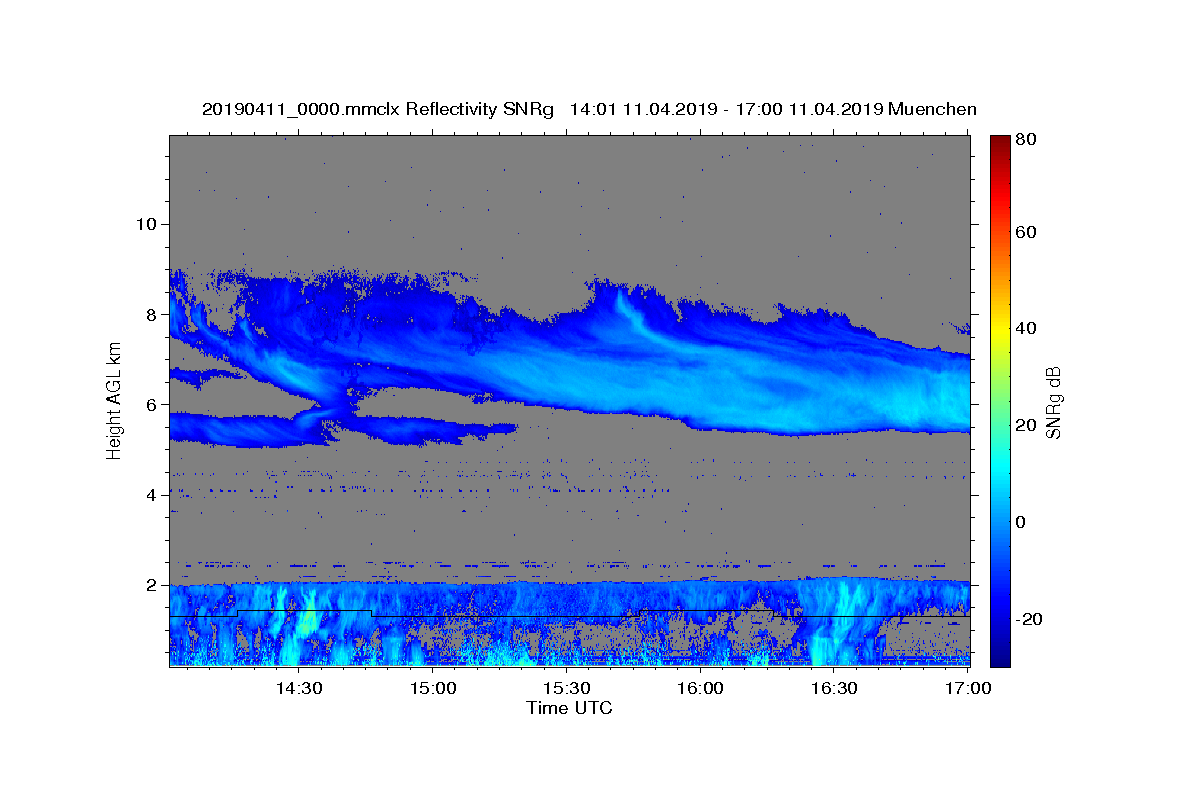Viewport: 1200px width, 800px height.
Task: Click the 16:00 time tick label
Action: tap(700, 688)
